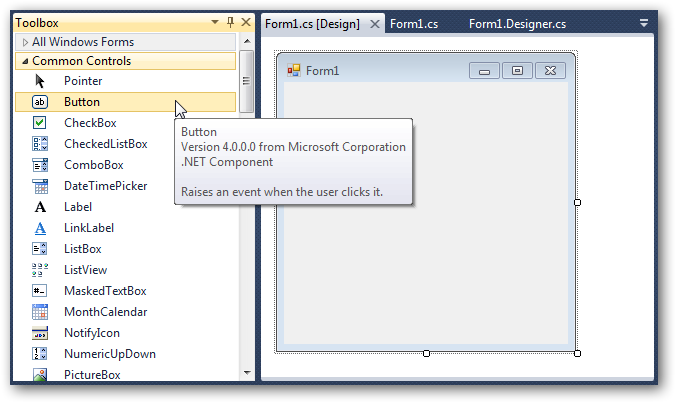
Task: Pick the Label control icon
Action: pyautogui.click(x=40, y=207)
